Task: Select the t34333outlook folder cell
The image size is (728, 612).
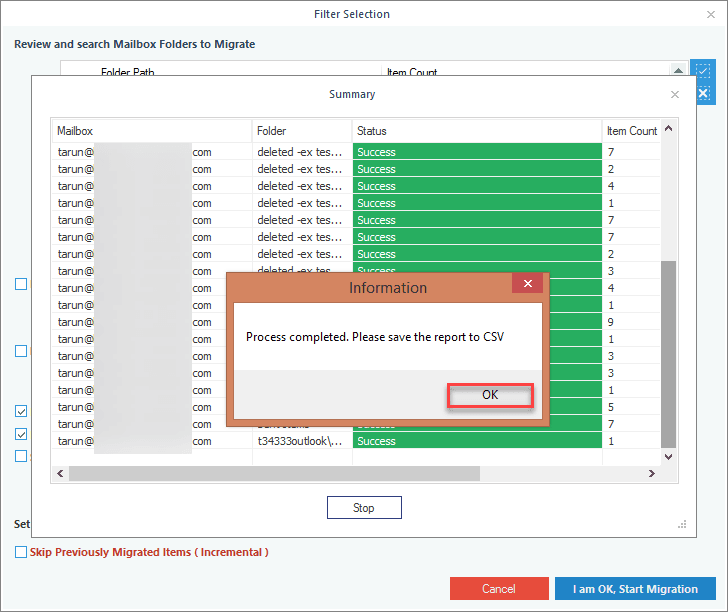Action: tap(302, 441)
